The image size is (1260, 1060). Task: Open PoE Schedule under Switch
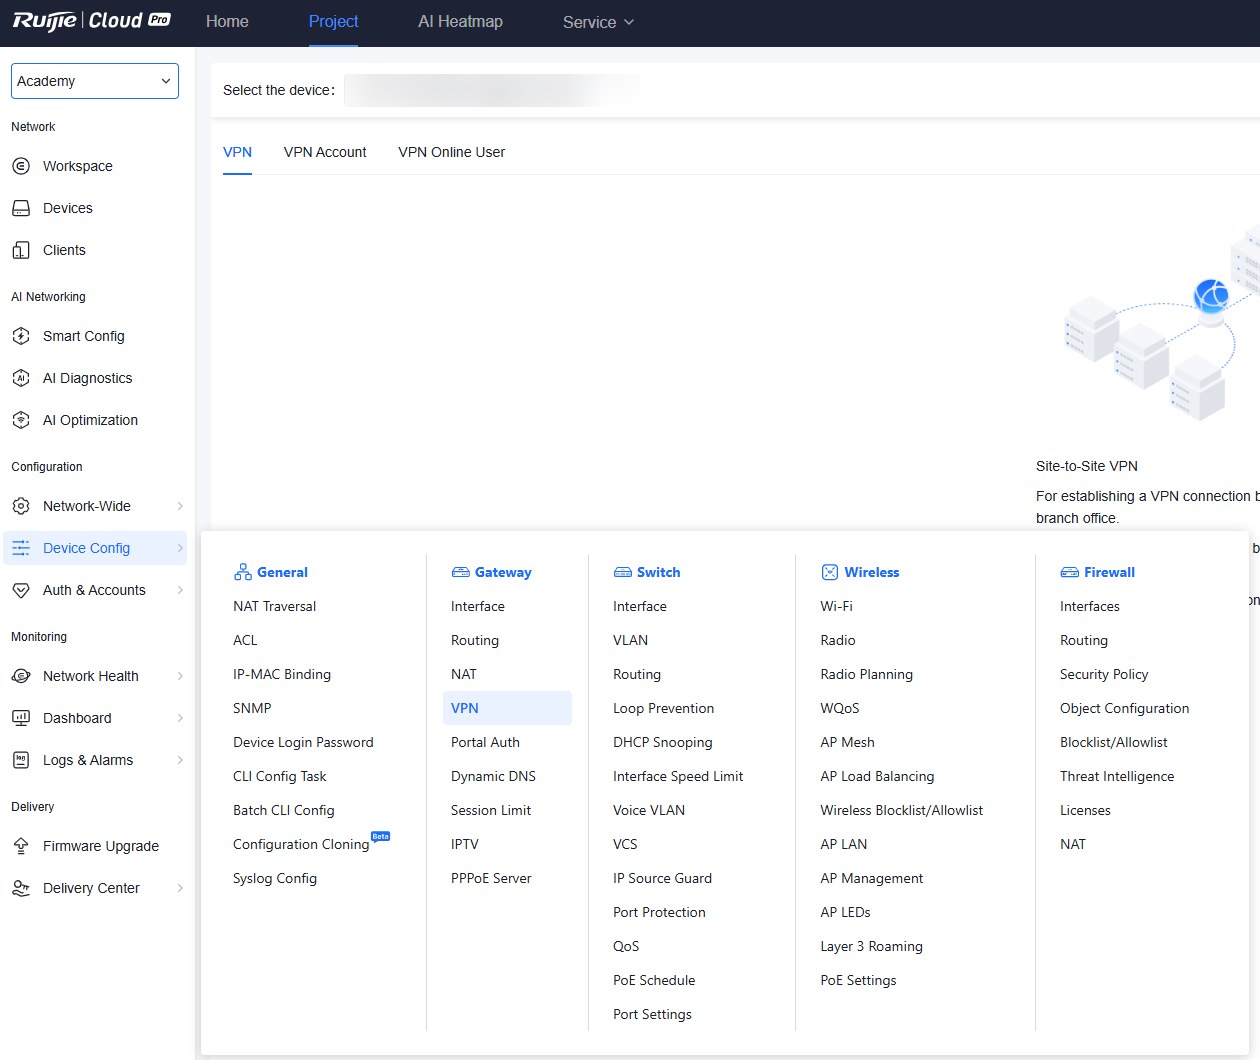(x=654, y=980)
